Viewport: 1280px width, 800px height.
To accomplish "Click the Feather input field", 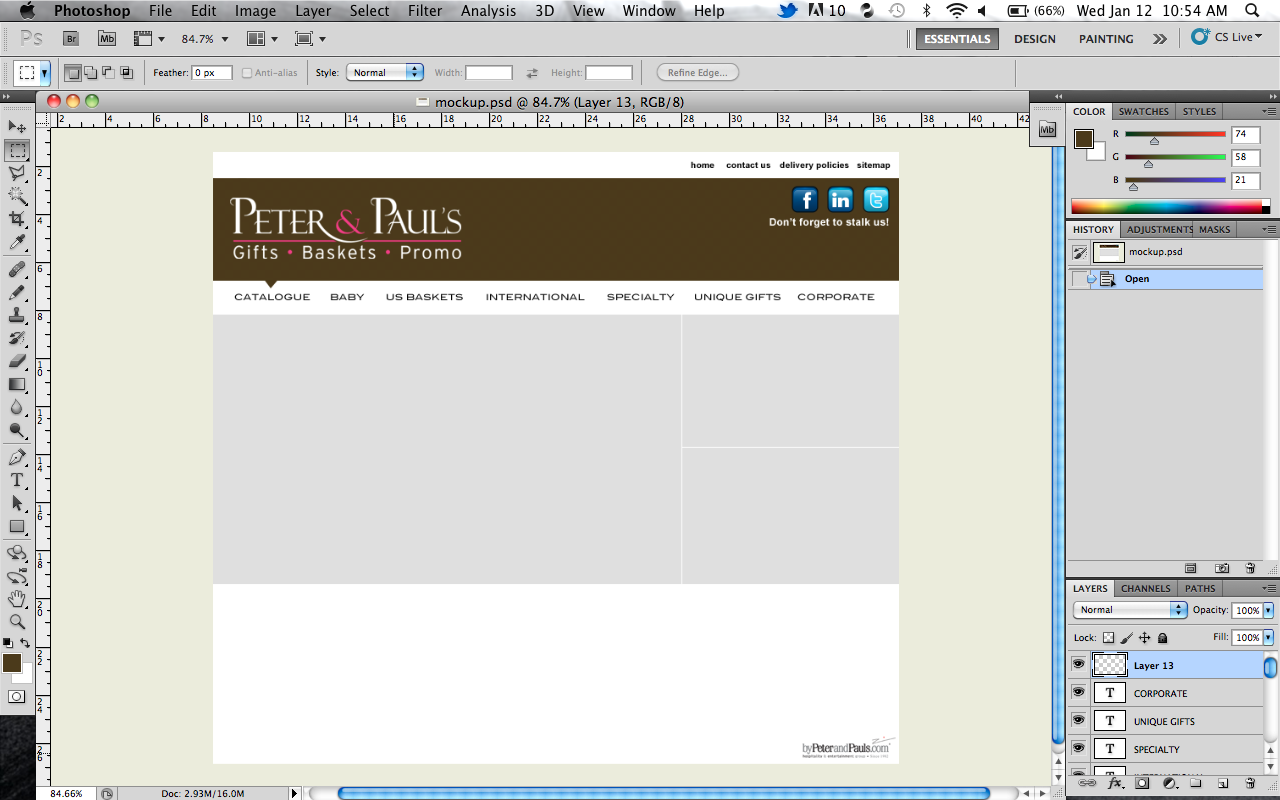I will (212, 73).
